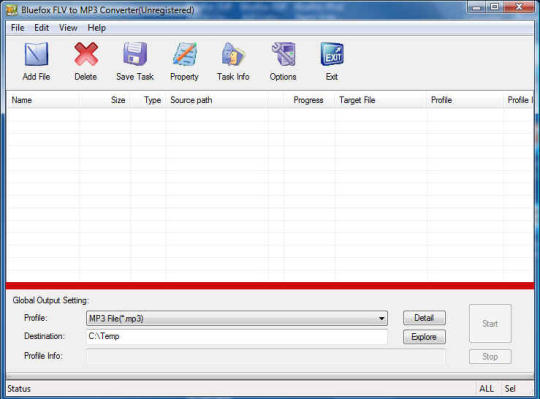Click the Profile column header
540x399 pixels.
click(x=465, y=100)
